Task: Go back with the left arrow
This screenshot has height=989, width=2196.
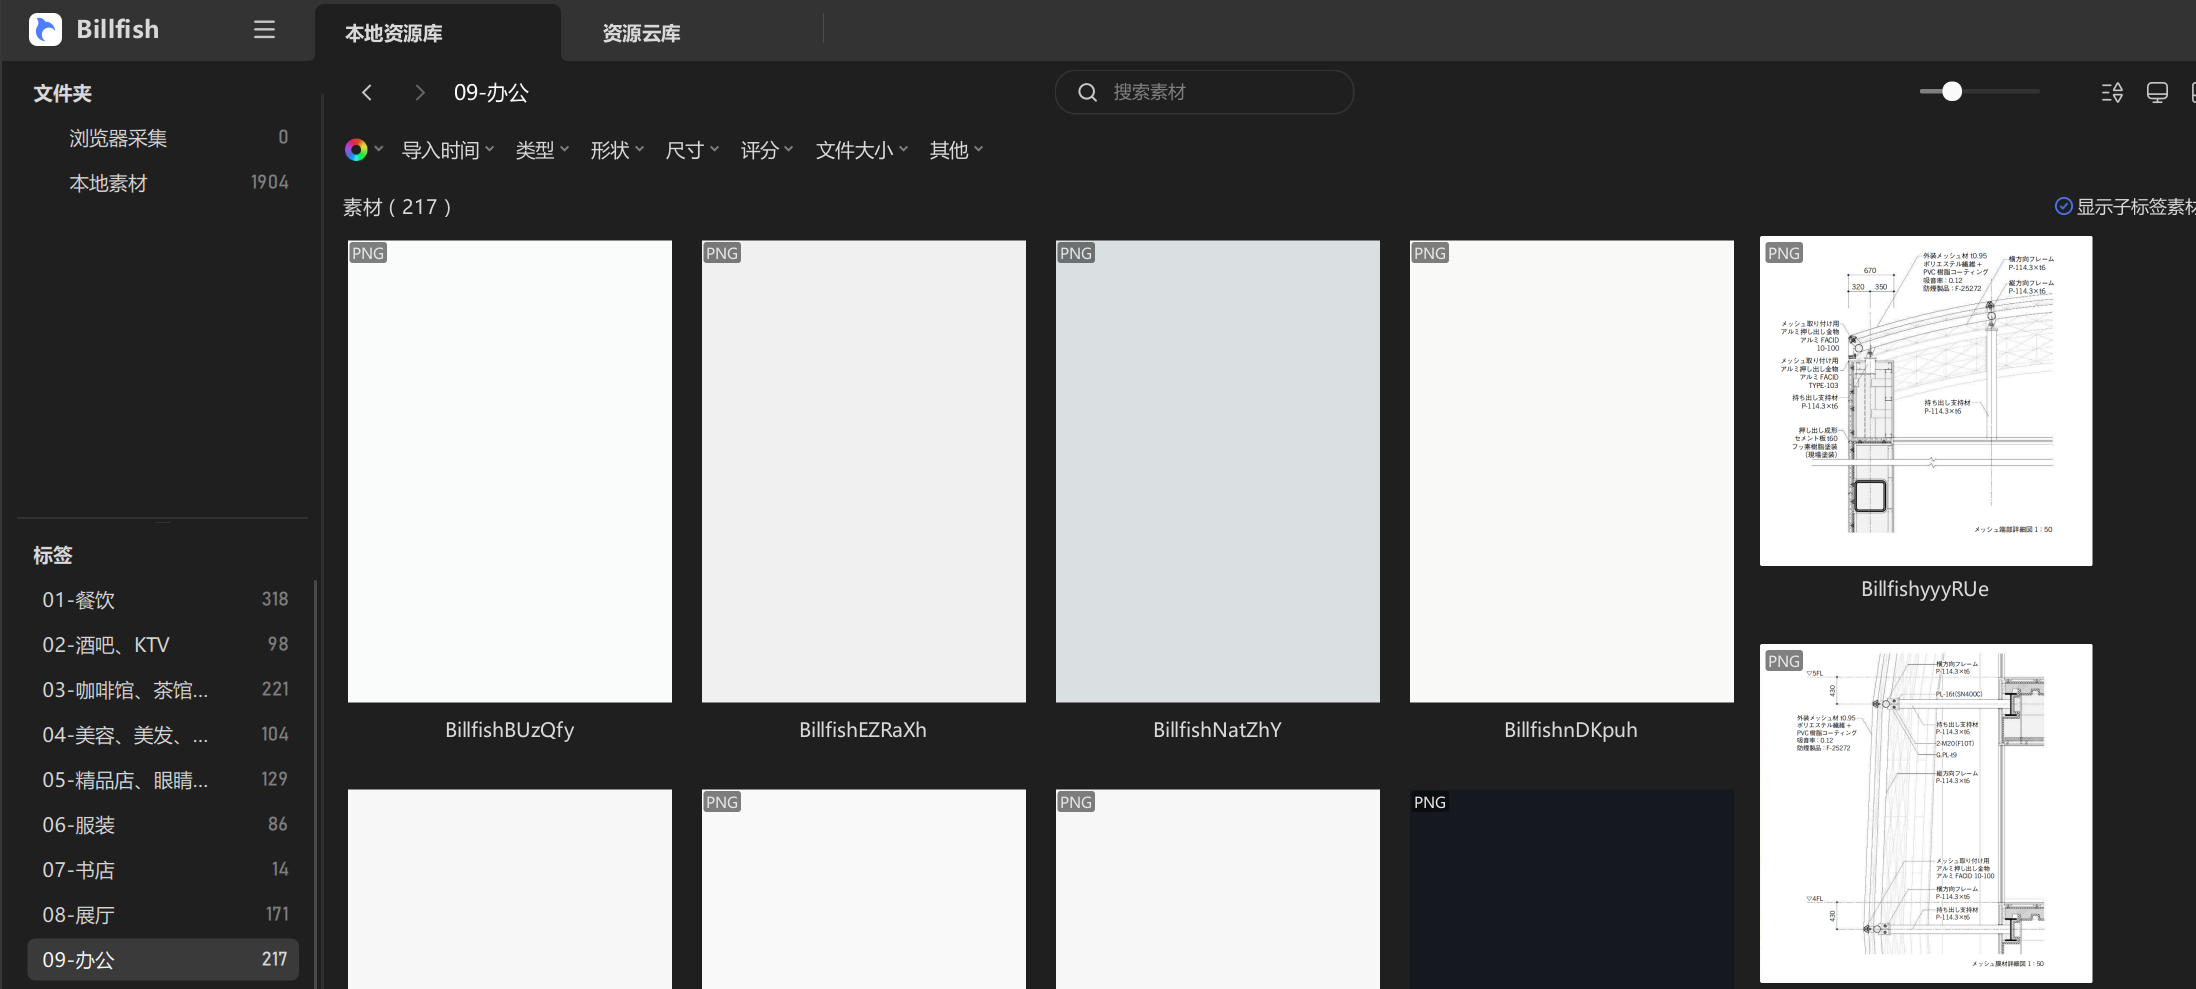Action: pyautogui.click(x=367, y=93)
